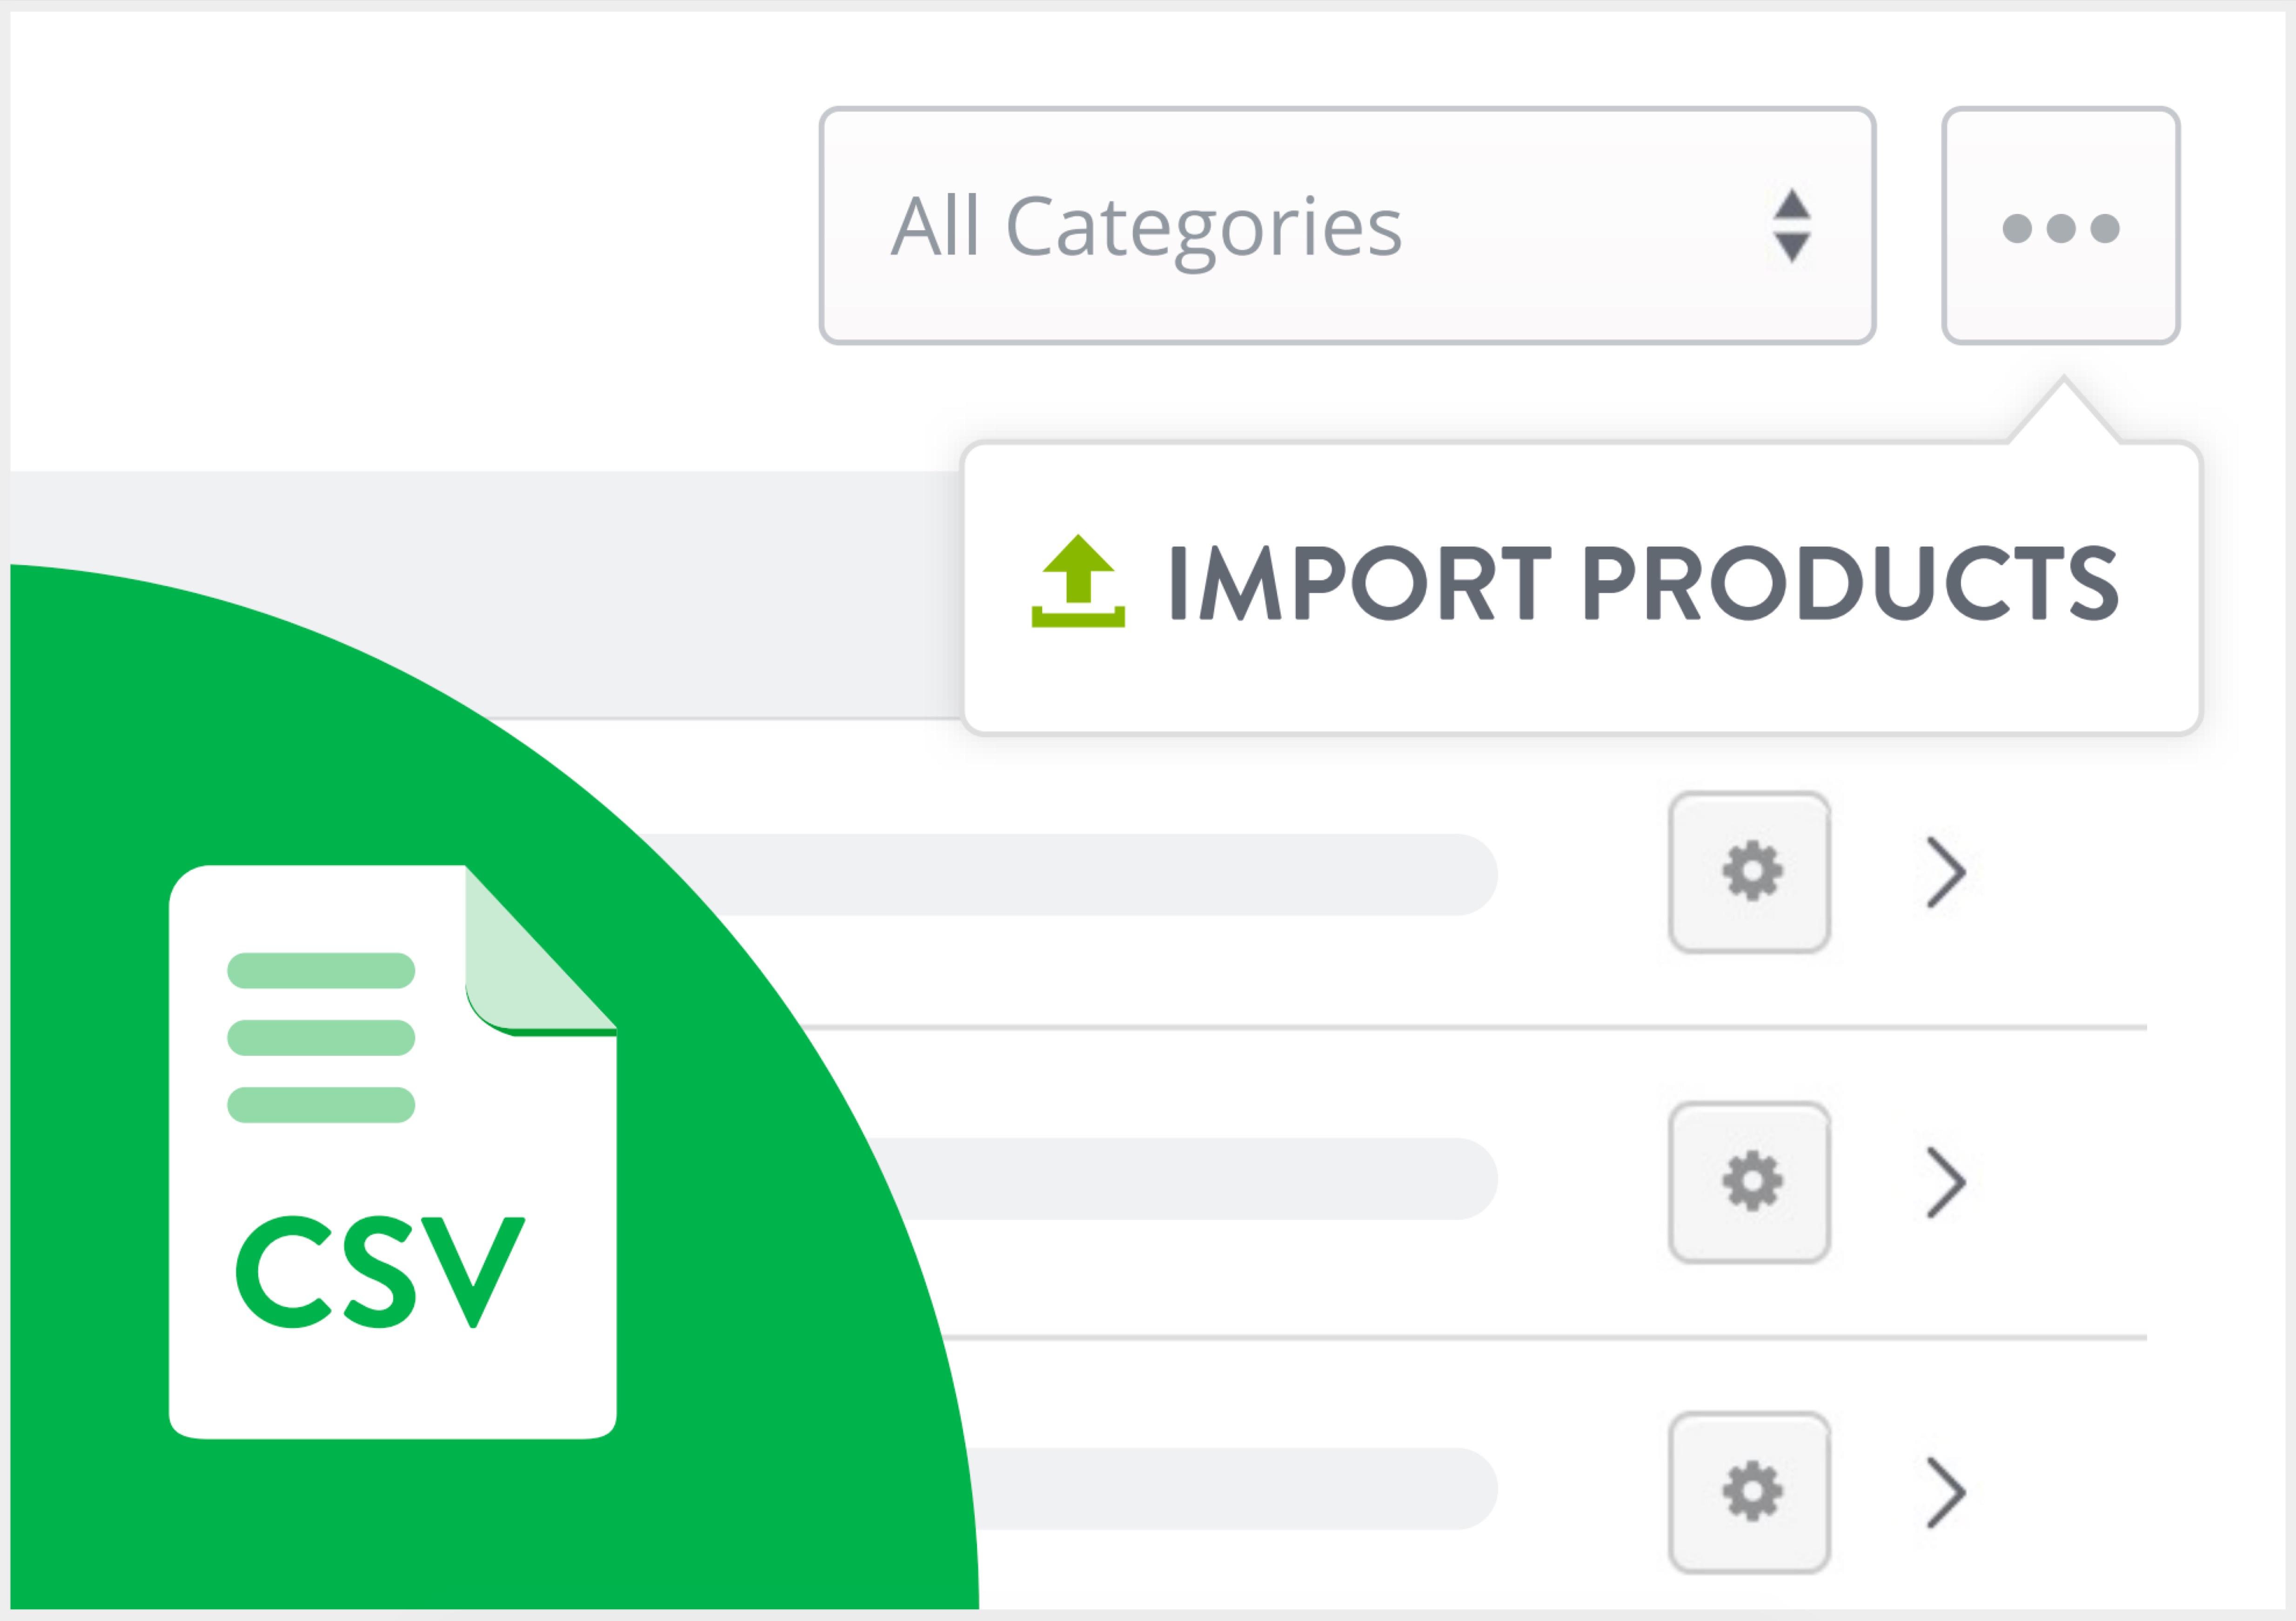
Task: Click the up-down arrows in category selector
Action: point(1791,226)
